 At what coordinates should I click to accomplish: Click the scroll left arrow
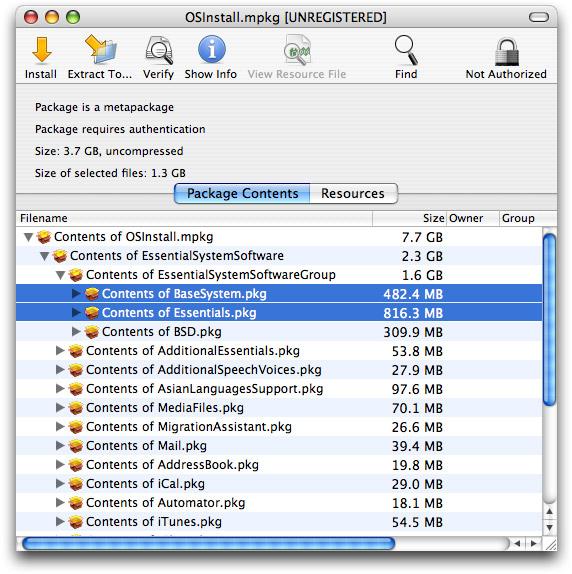tap(518, 544)
